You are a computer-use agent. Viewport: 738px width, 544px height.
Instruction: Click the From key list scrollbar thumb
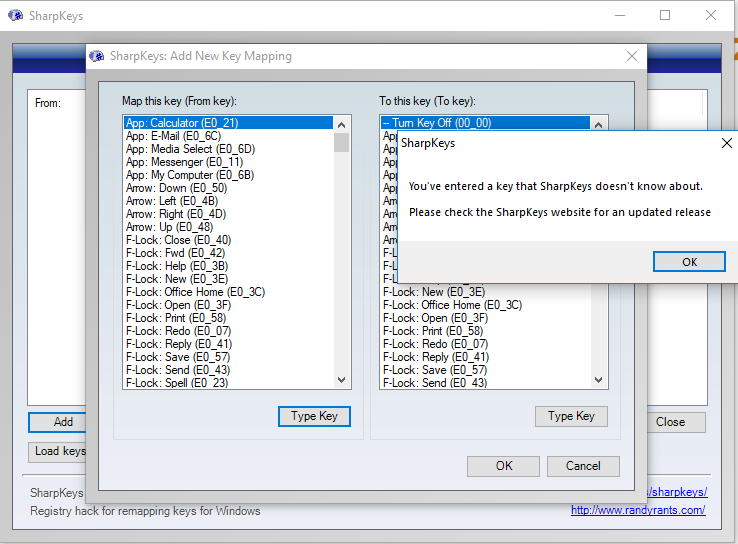pyautogui.click(x=341, y=143)
